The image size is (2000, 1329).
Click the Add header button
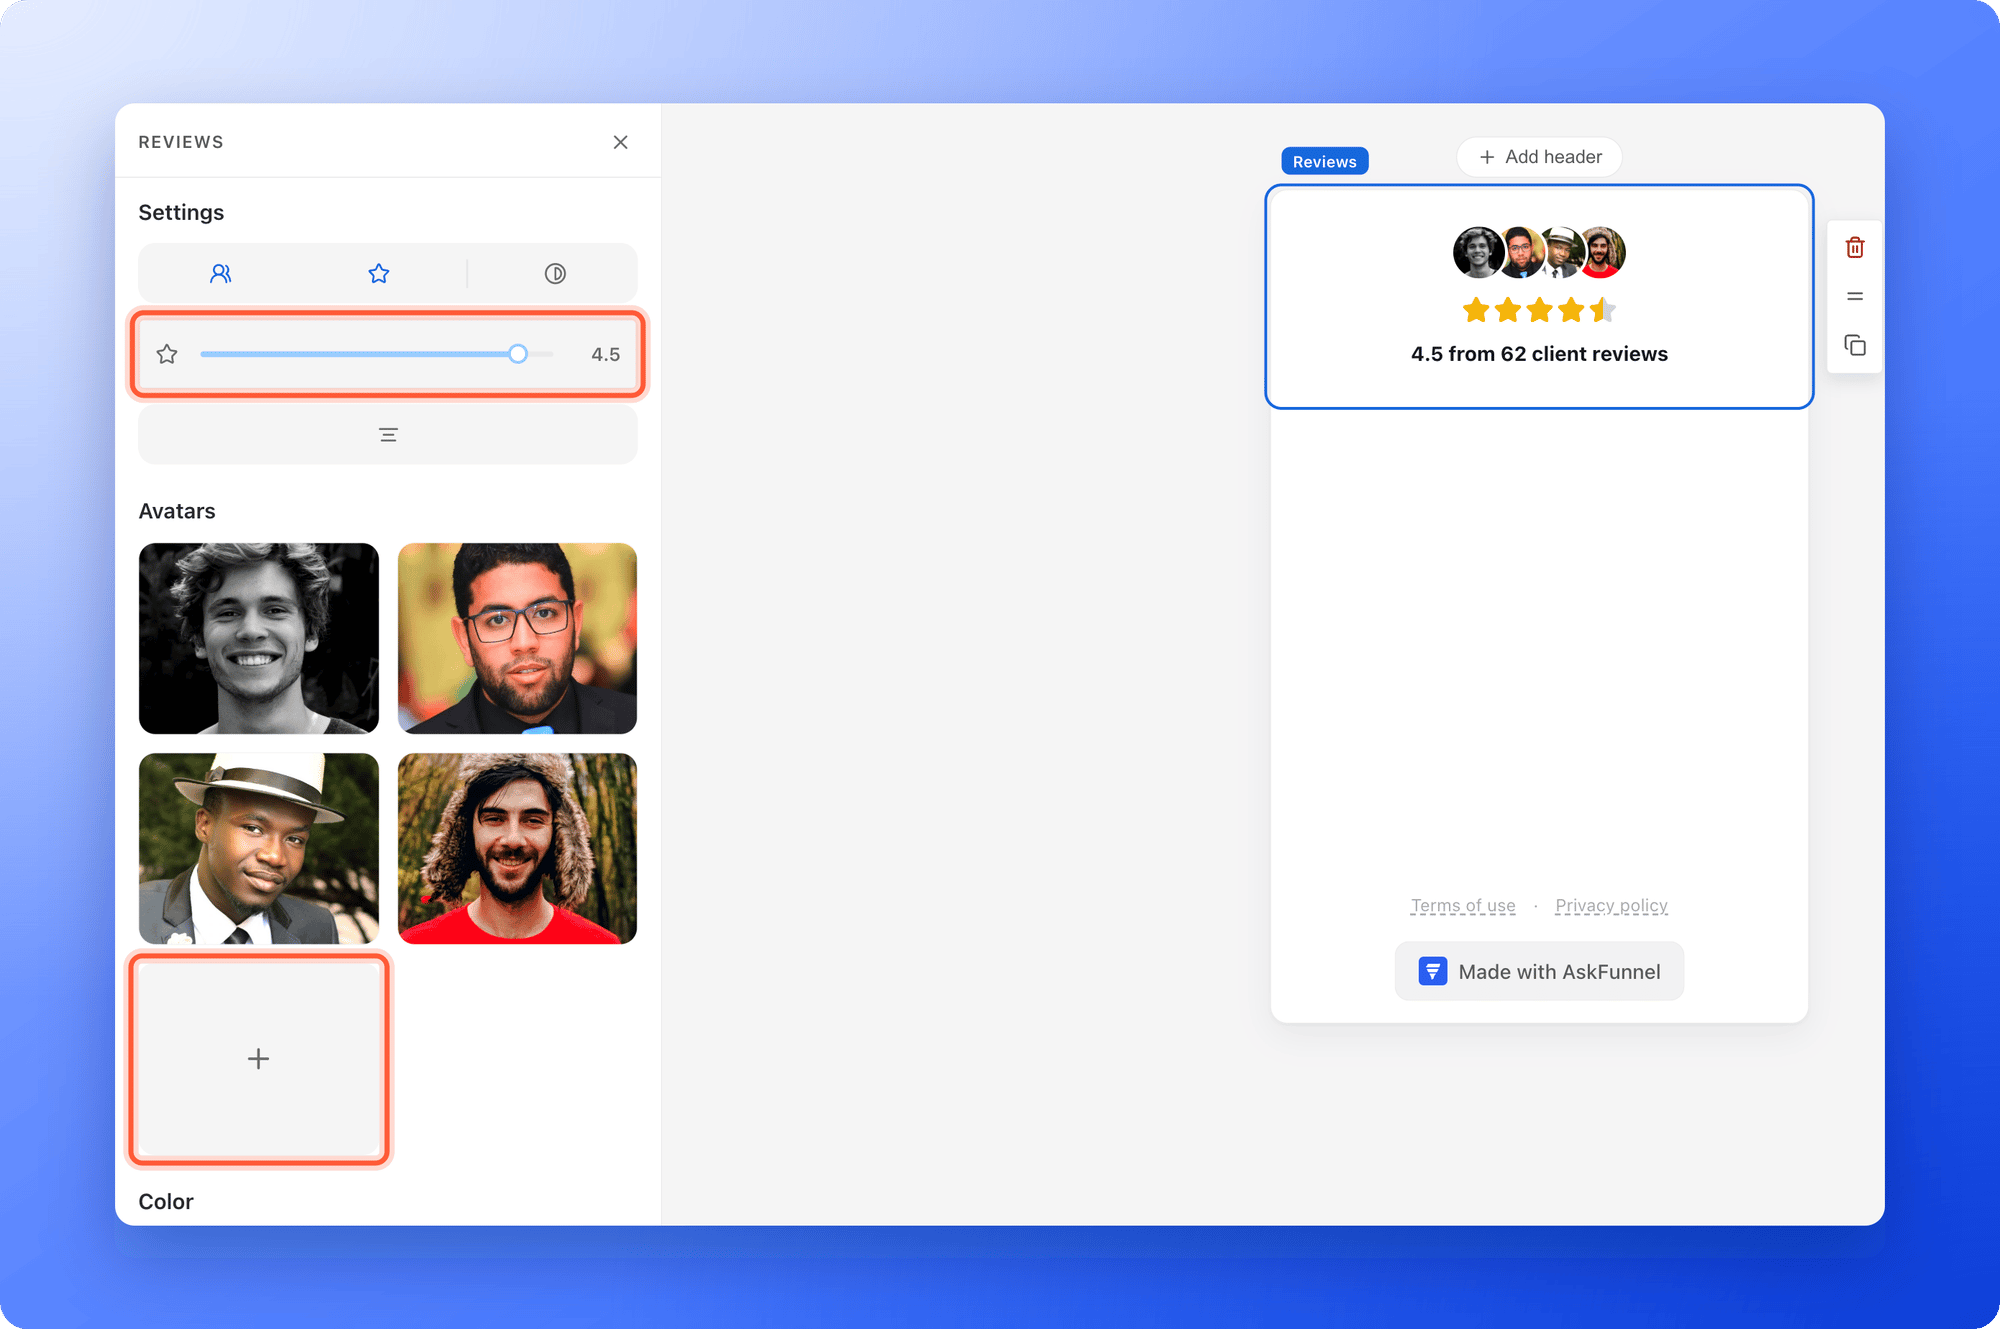(x=1539, y=157)
